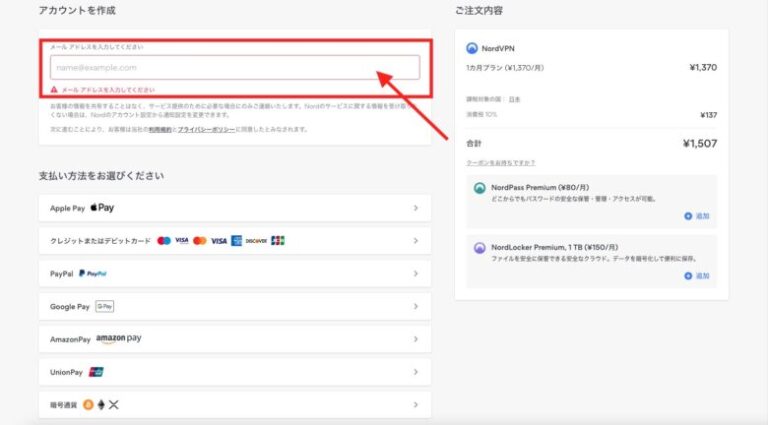Add NordLocker Premium with plus icon
Image resolution: width=768 pixels, height=425 pixels.
pos(688,275)
